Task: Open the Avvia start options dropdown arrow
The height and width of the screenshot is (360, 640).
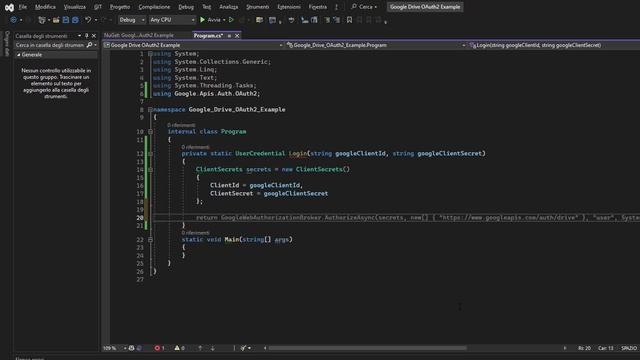Action: [x=224, y=20]
